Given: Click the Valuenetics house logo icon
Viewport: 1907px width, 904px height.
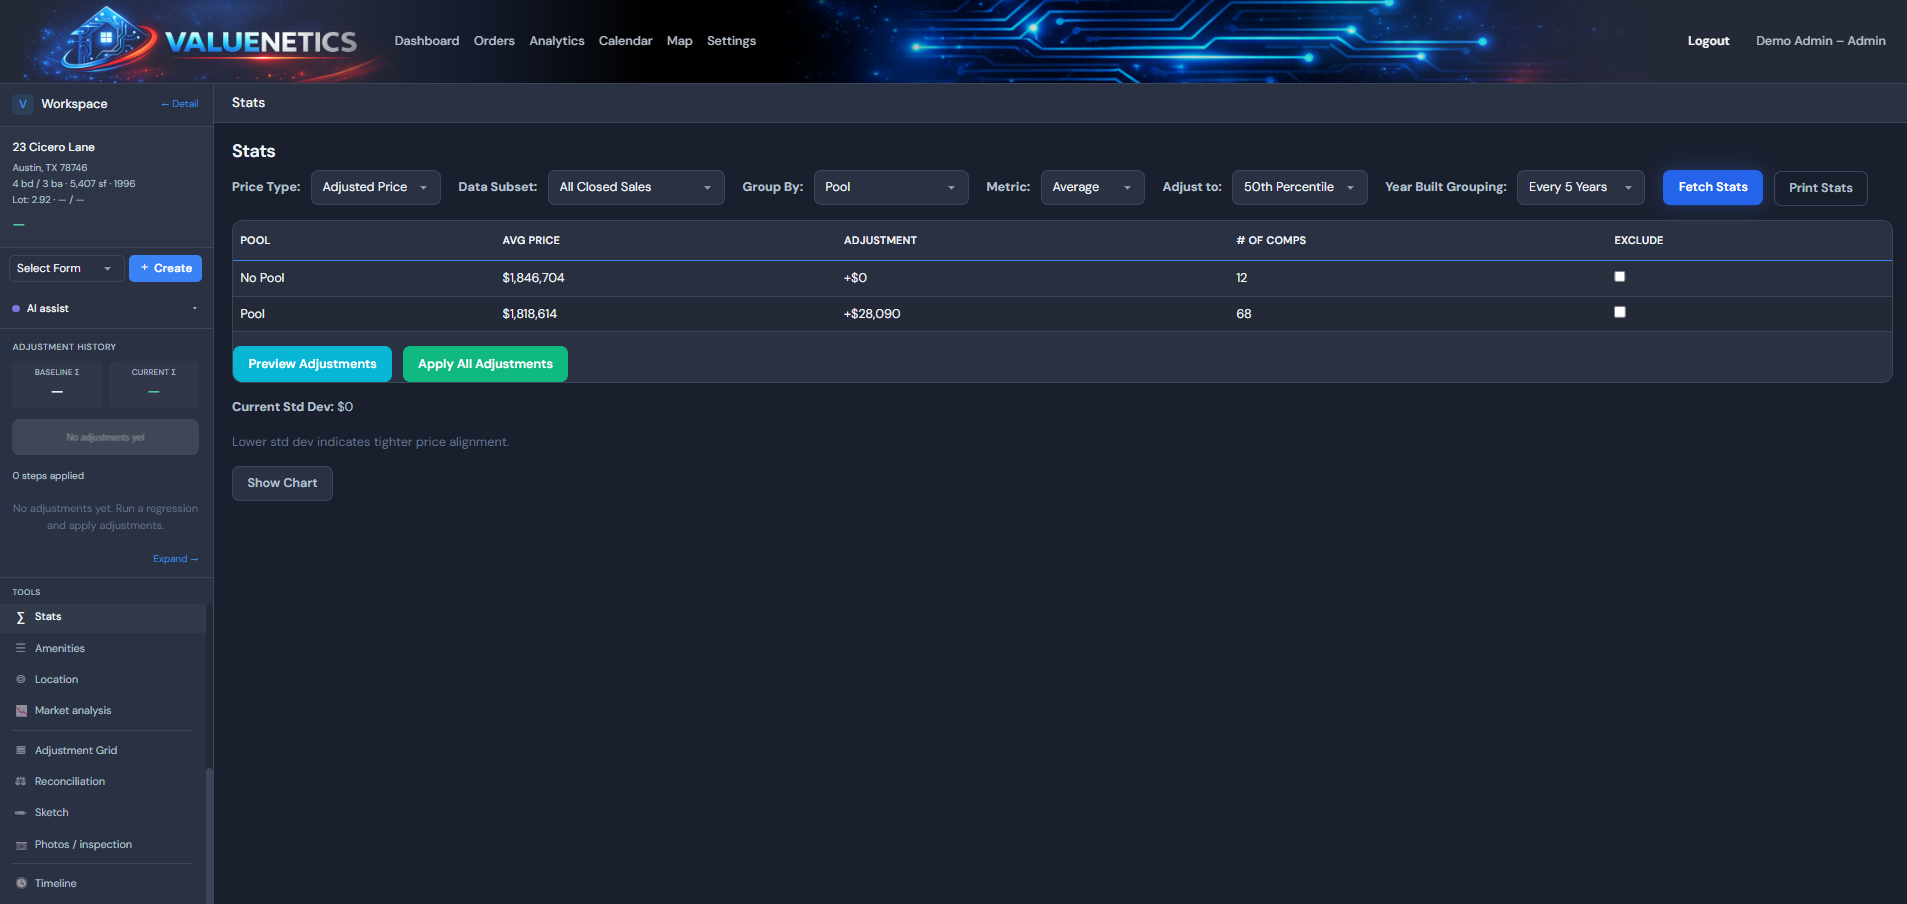Looking at the screenshot, I should point(106,39).
